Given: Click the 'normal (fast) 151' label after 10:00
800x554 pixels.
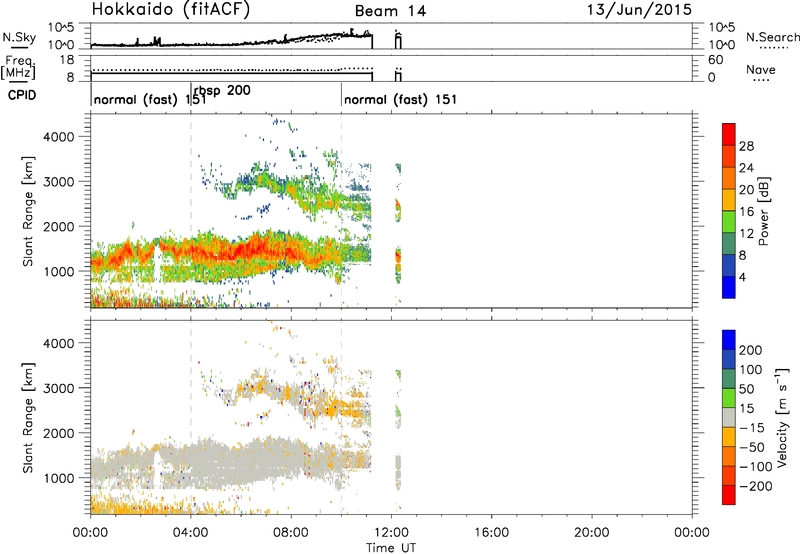Looking at the screenshot, I should click(401, 99).
